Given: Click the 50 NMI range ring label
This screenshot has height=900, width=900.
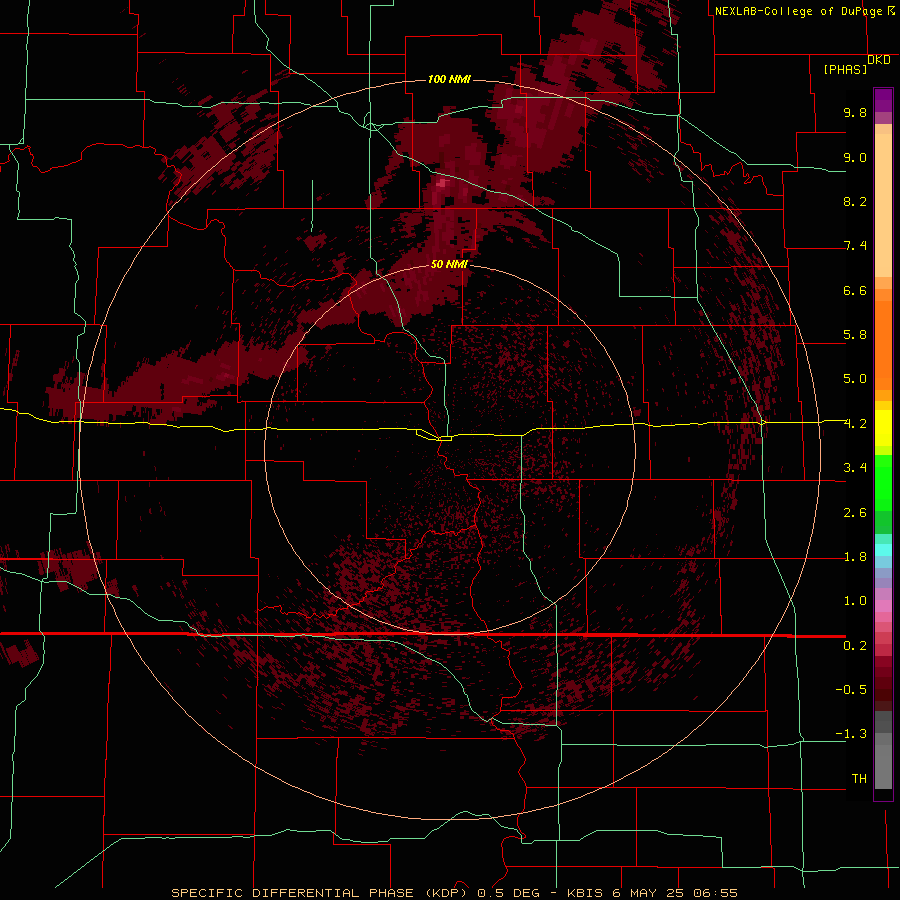Looking at the screenshot, I should [x=449, y=264].
